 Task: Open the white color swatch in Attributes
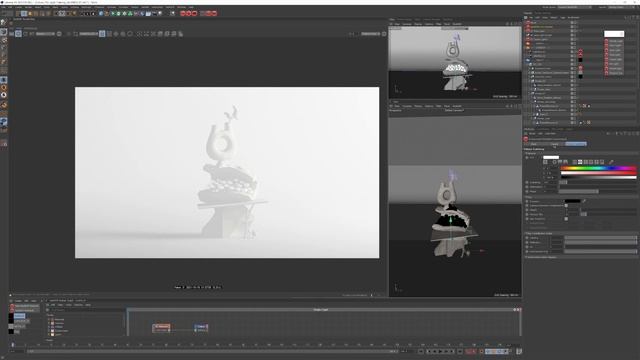point(551,157)
